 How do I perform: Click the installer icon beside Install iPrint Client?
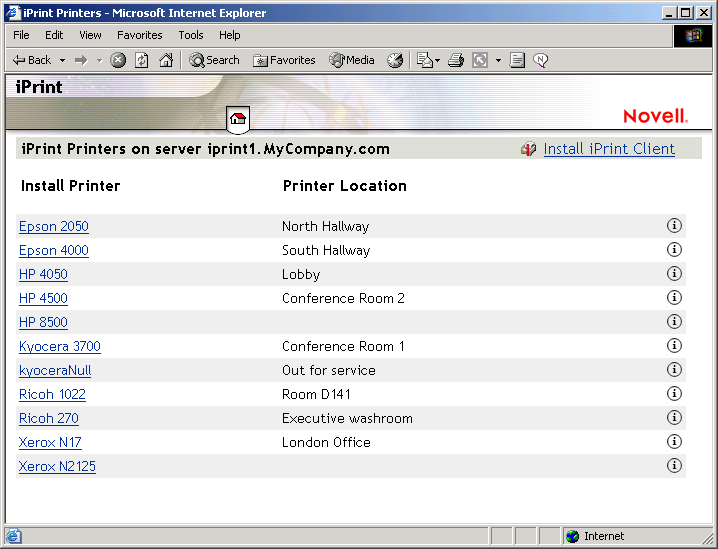click(x=528, y=149)
